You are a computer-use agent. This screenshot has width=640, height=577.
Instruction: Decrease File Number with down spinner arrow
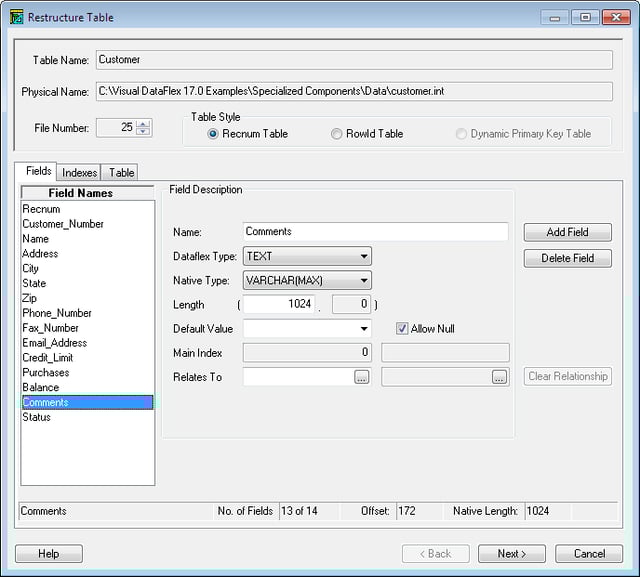tap(143, 131)
